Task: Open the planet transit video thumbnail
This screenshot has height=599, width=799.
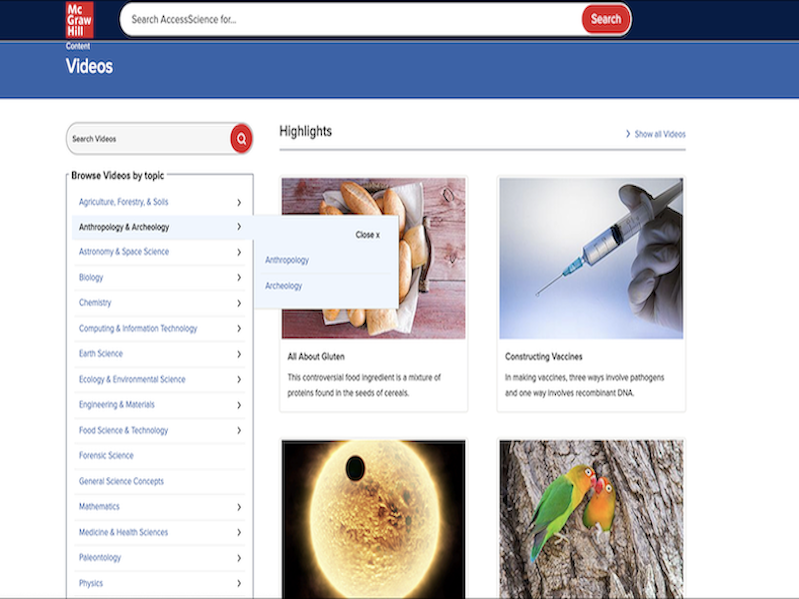Action: click(x=373, y=518)
